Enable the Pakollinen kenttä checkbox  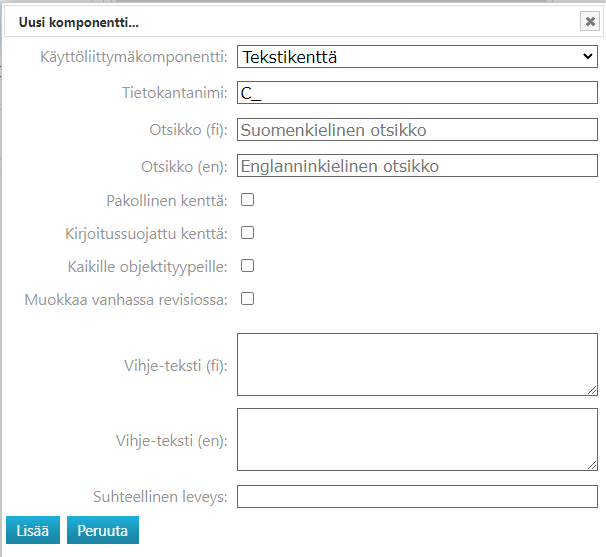(x=248, y=200)
